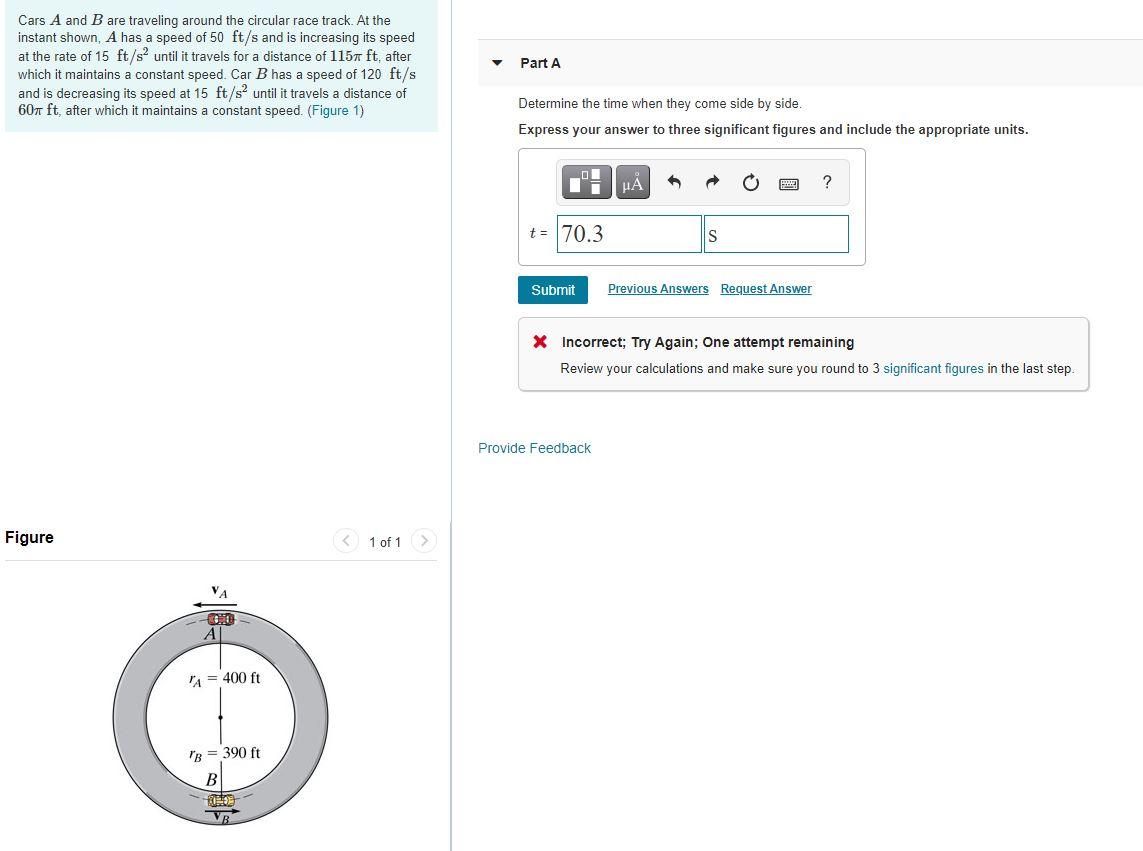
Task: Click the previous figure arrow icon
Action: coord(346,540)
